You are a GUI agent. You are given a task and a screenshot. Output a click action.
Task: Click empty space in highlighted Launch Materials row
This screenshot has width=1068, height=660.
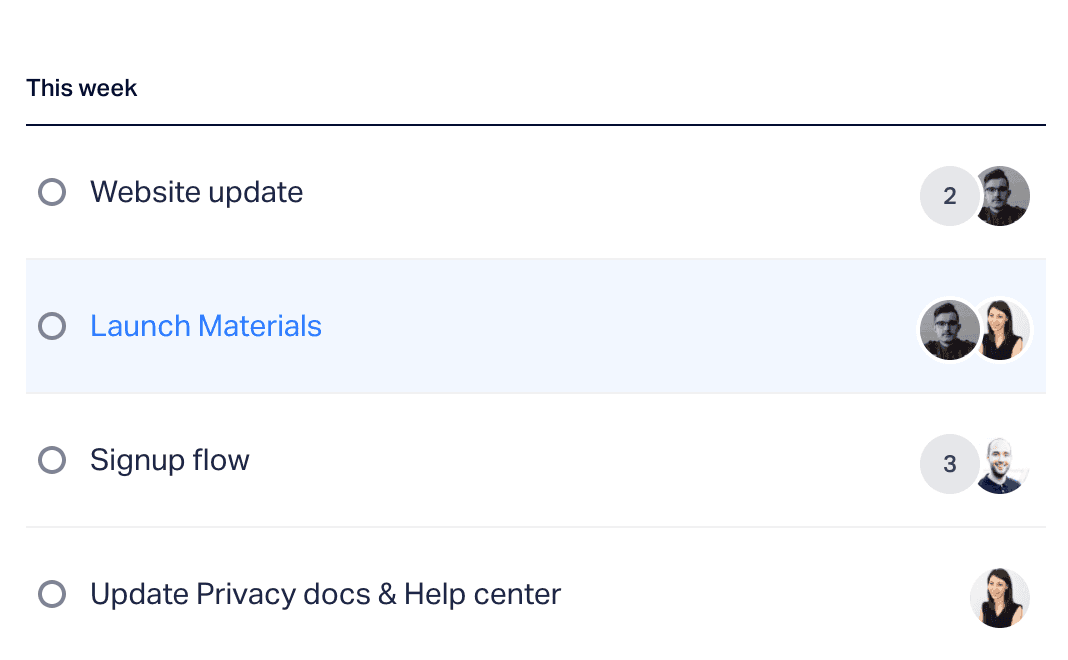tap(613, 326)
